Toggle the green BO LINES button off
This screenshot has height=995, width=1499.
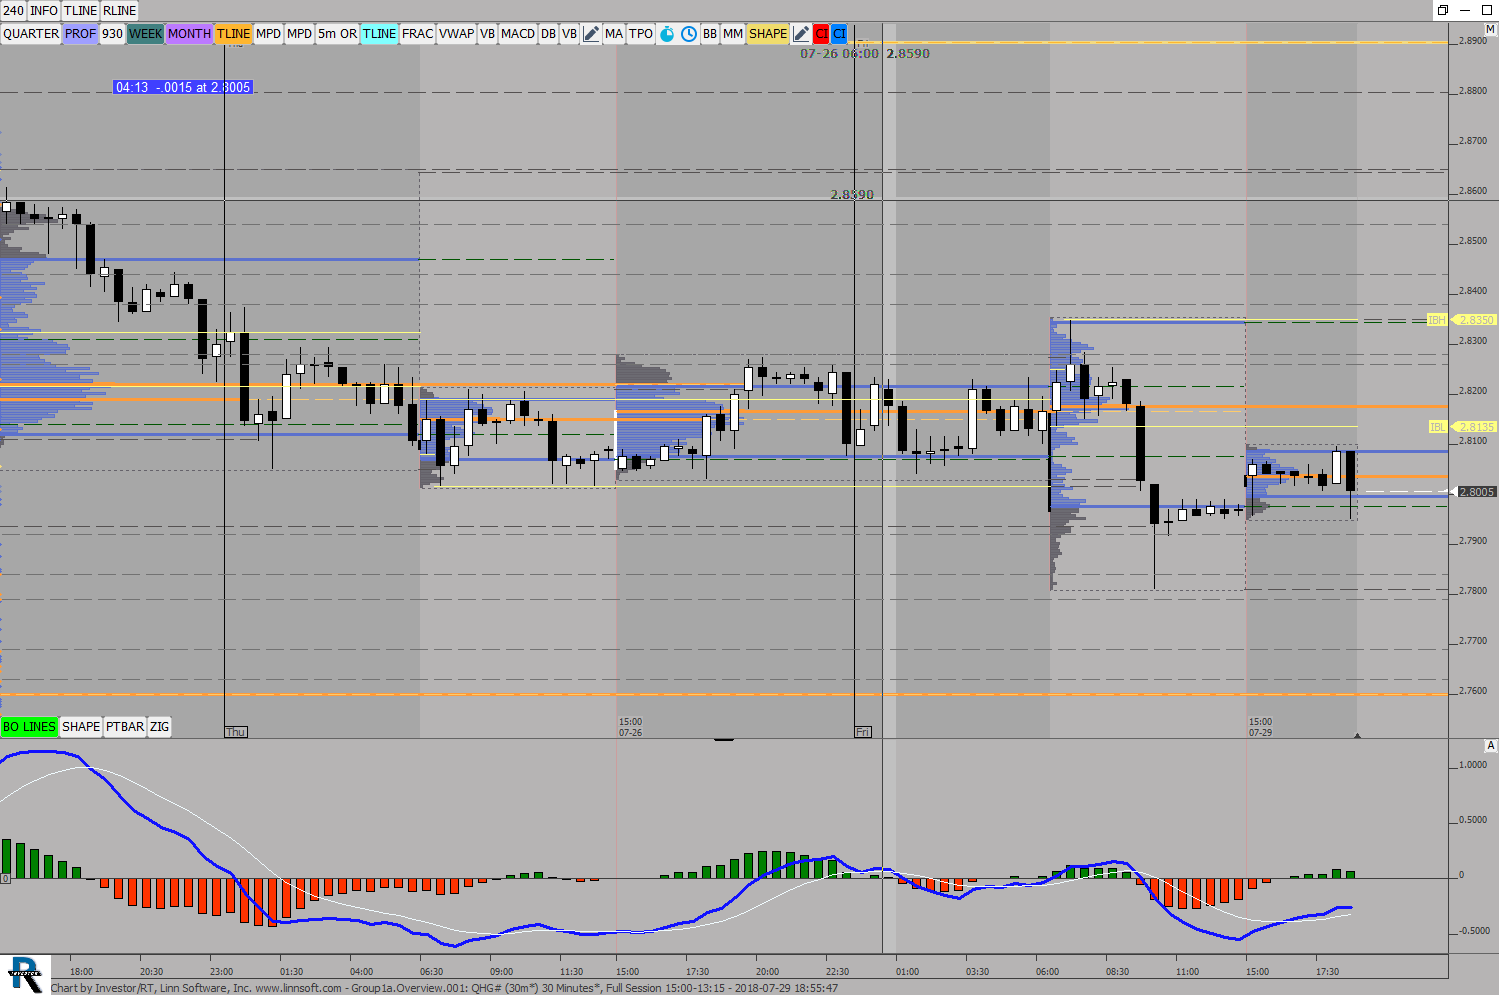(29, 727)
